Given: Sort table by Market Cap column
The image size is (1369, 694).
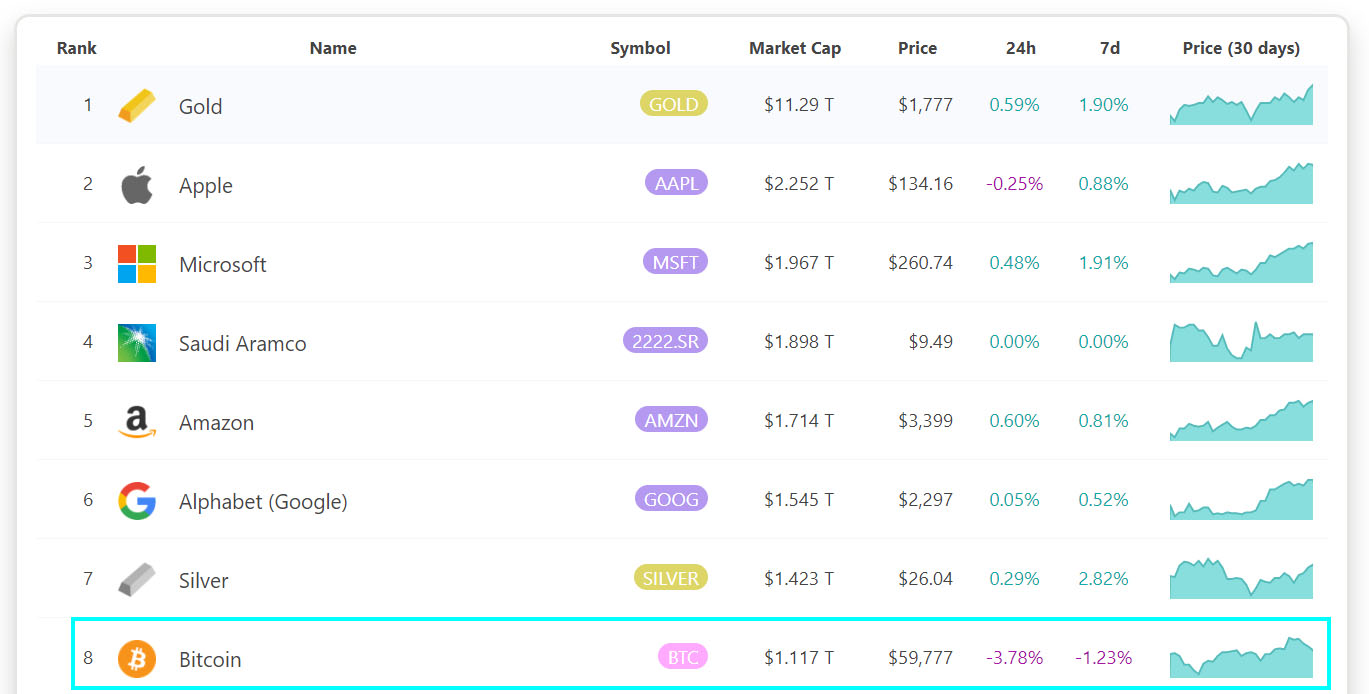Looking at the screenshot, I should [795, 48].
